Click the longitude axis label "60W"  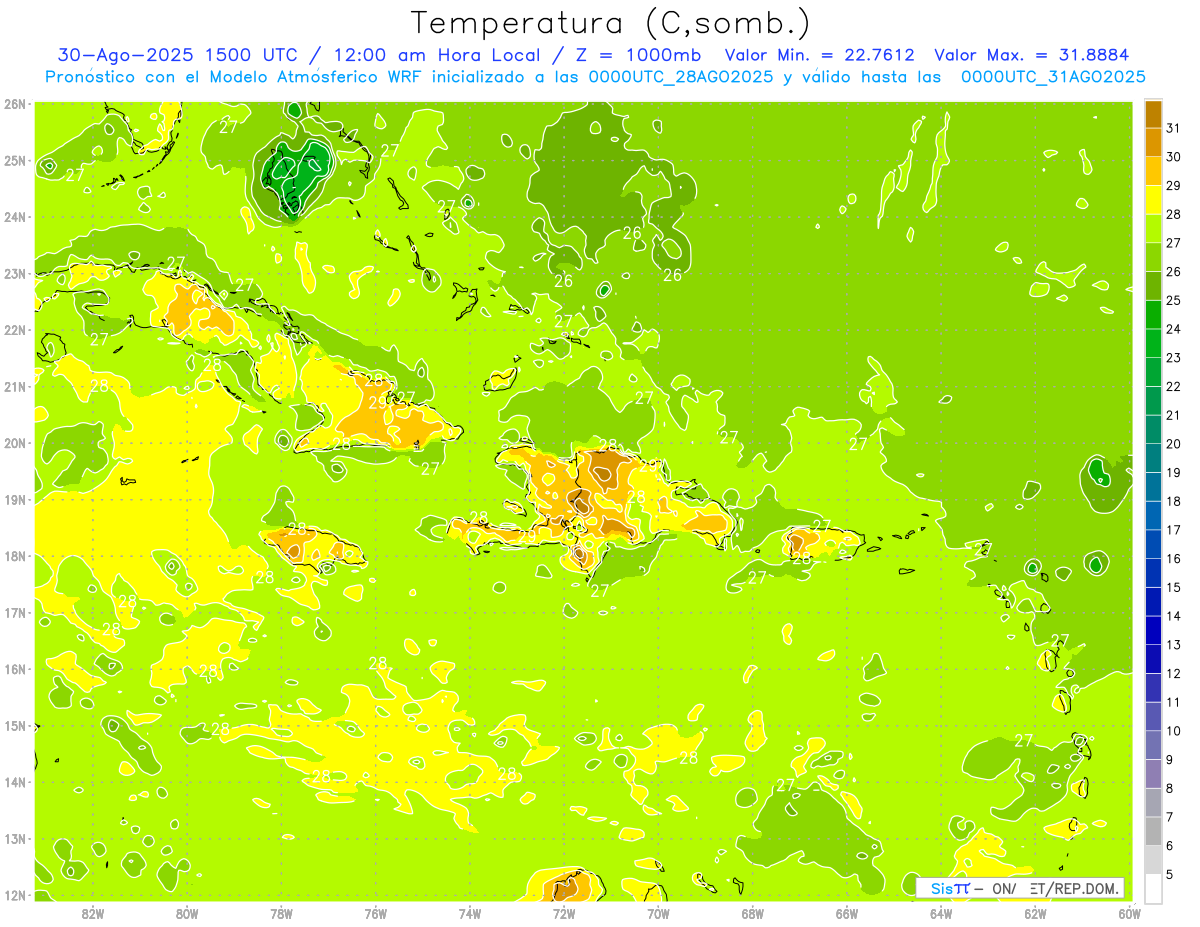1130,913
